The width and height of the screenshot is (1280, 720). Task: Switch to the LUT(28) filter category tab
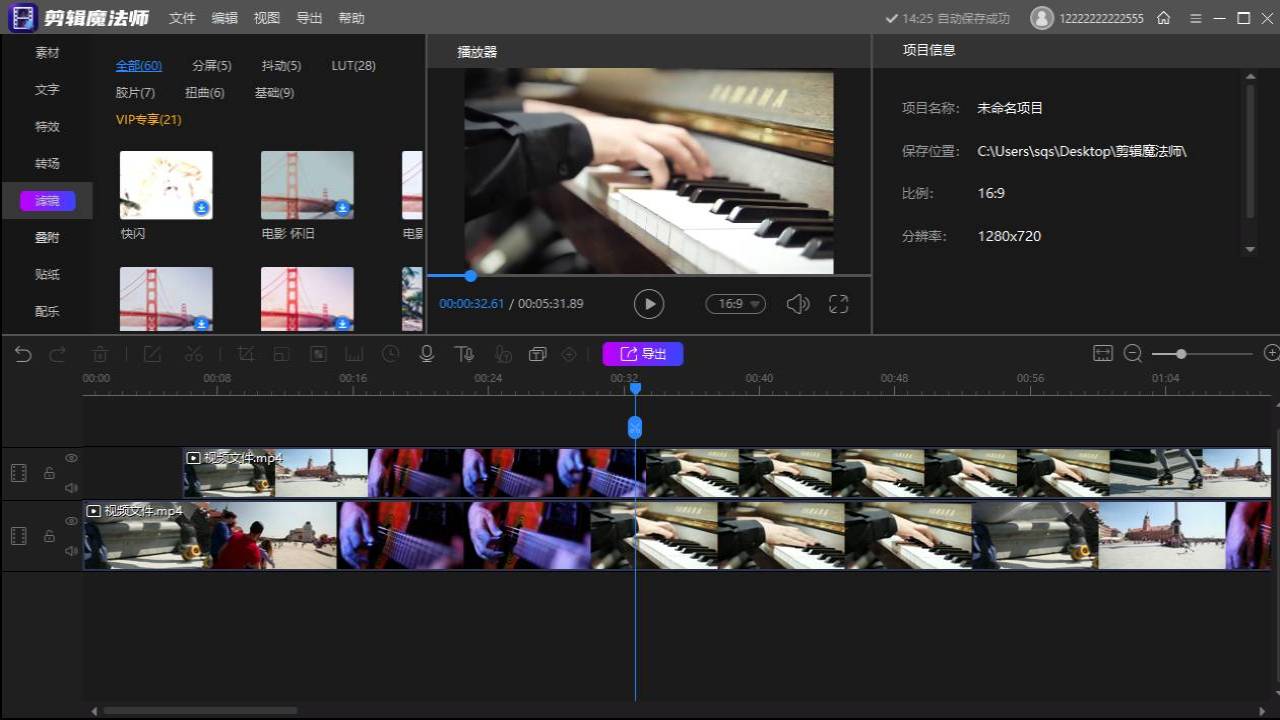(353, 65)
